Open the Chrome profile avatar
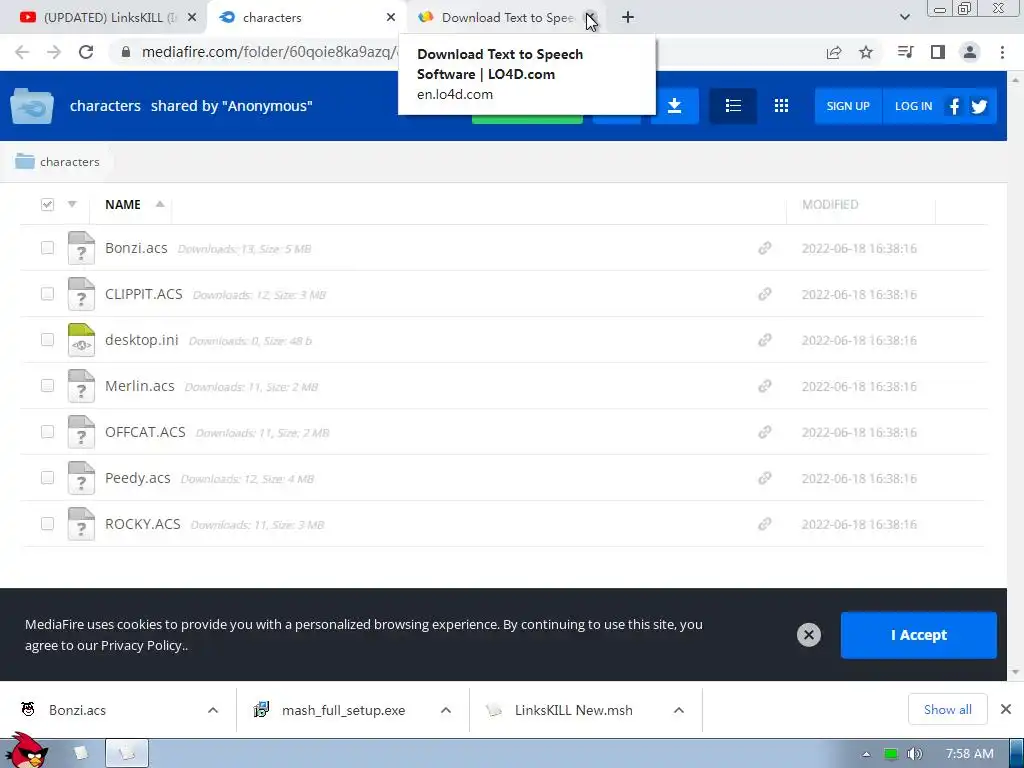The height and width of the screenshot is (768, 1024). click(x=970, y=52)
